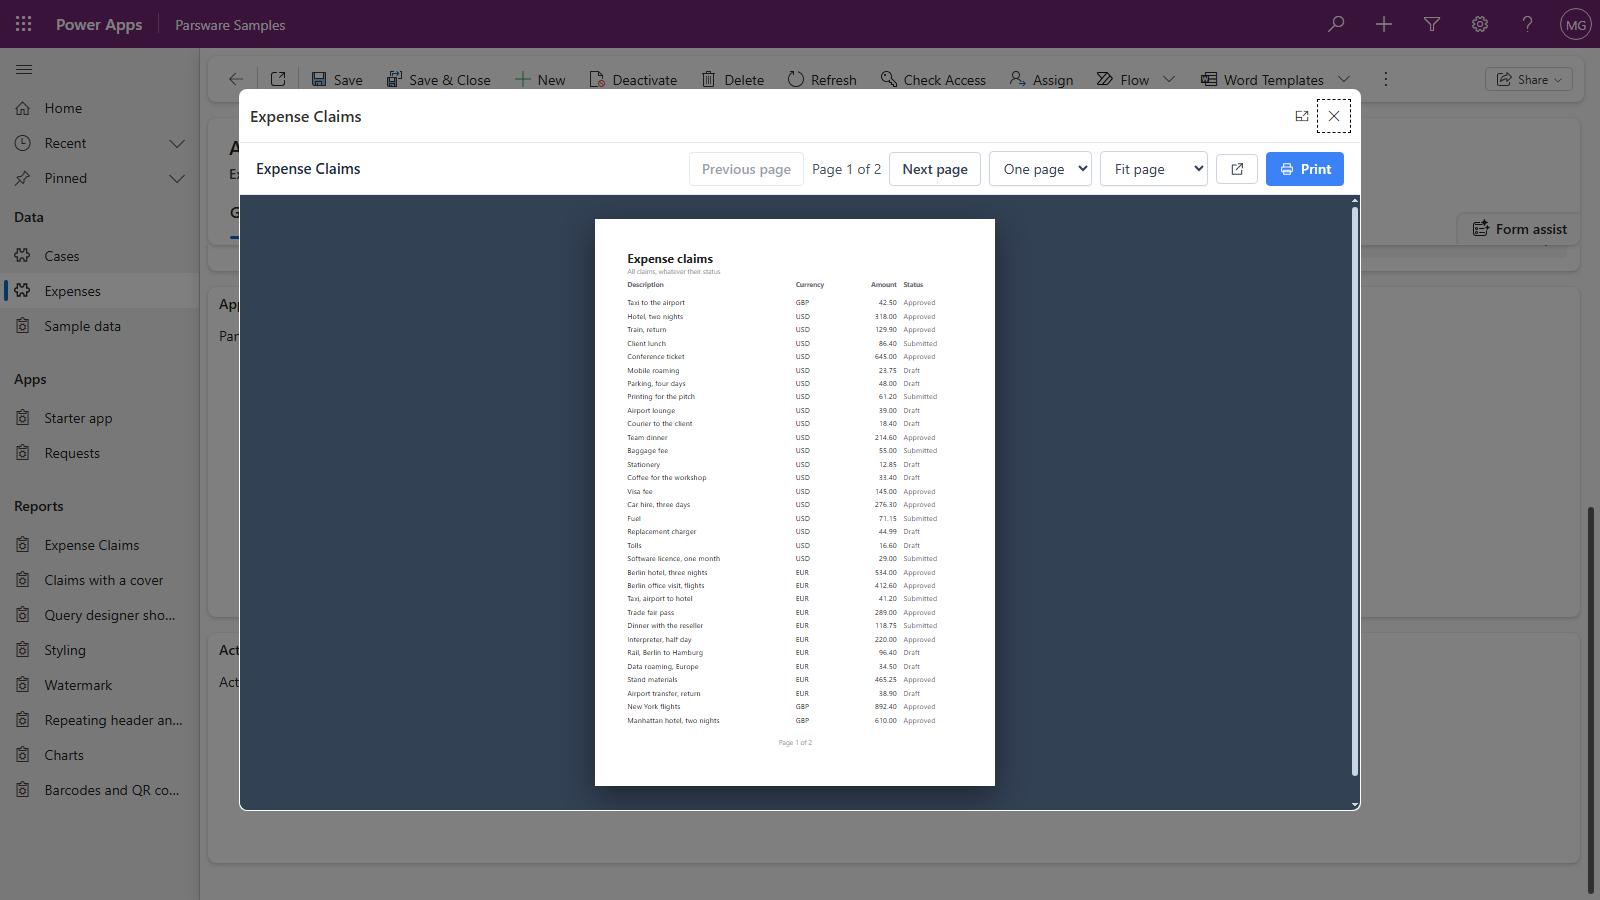Open the One page layout dropdown
Image resolution: width=1600 pixels, height=900 pixels.
[x=1041, y=169]
